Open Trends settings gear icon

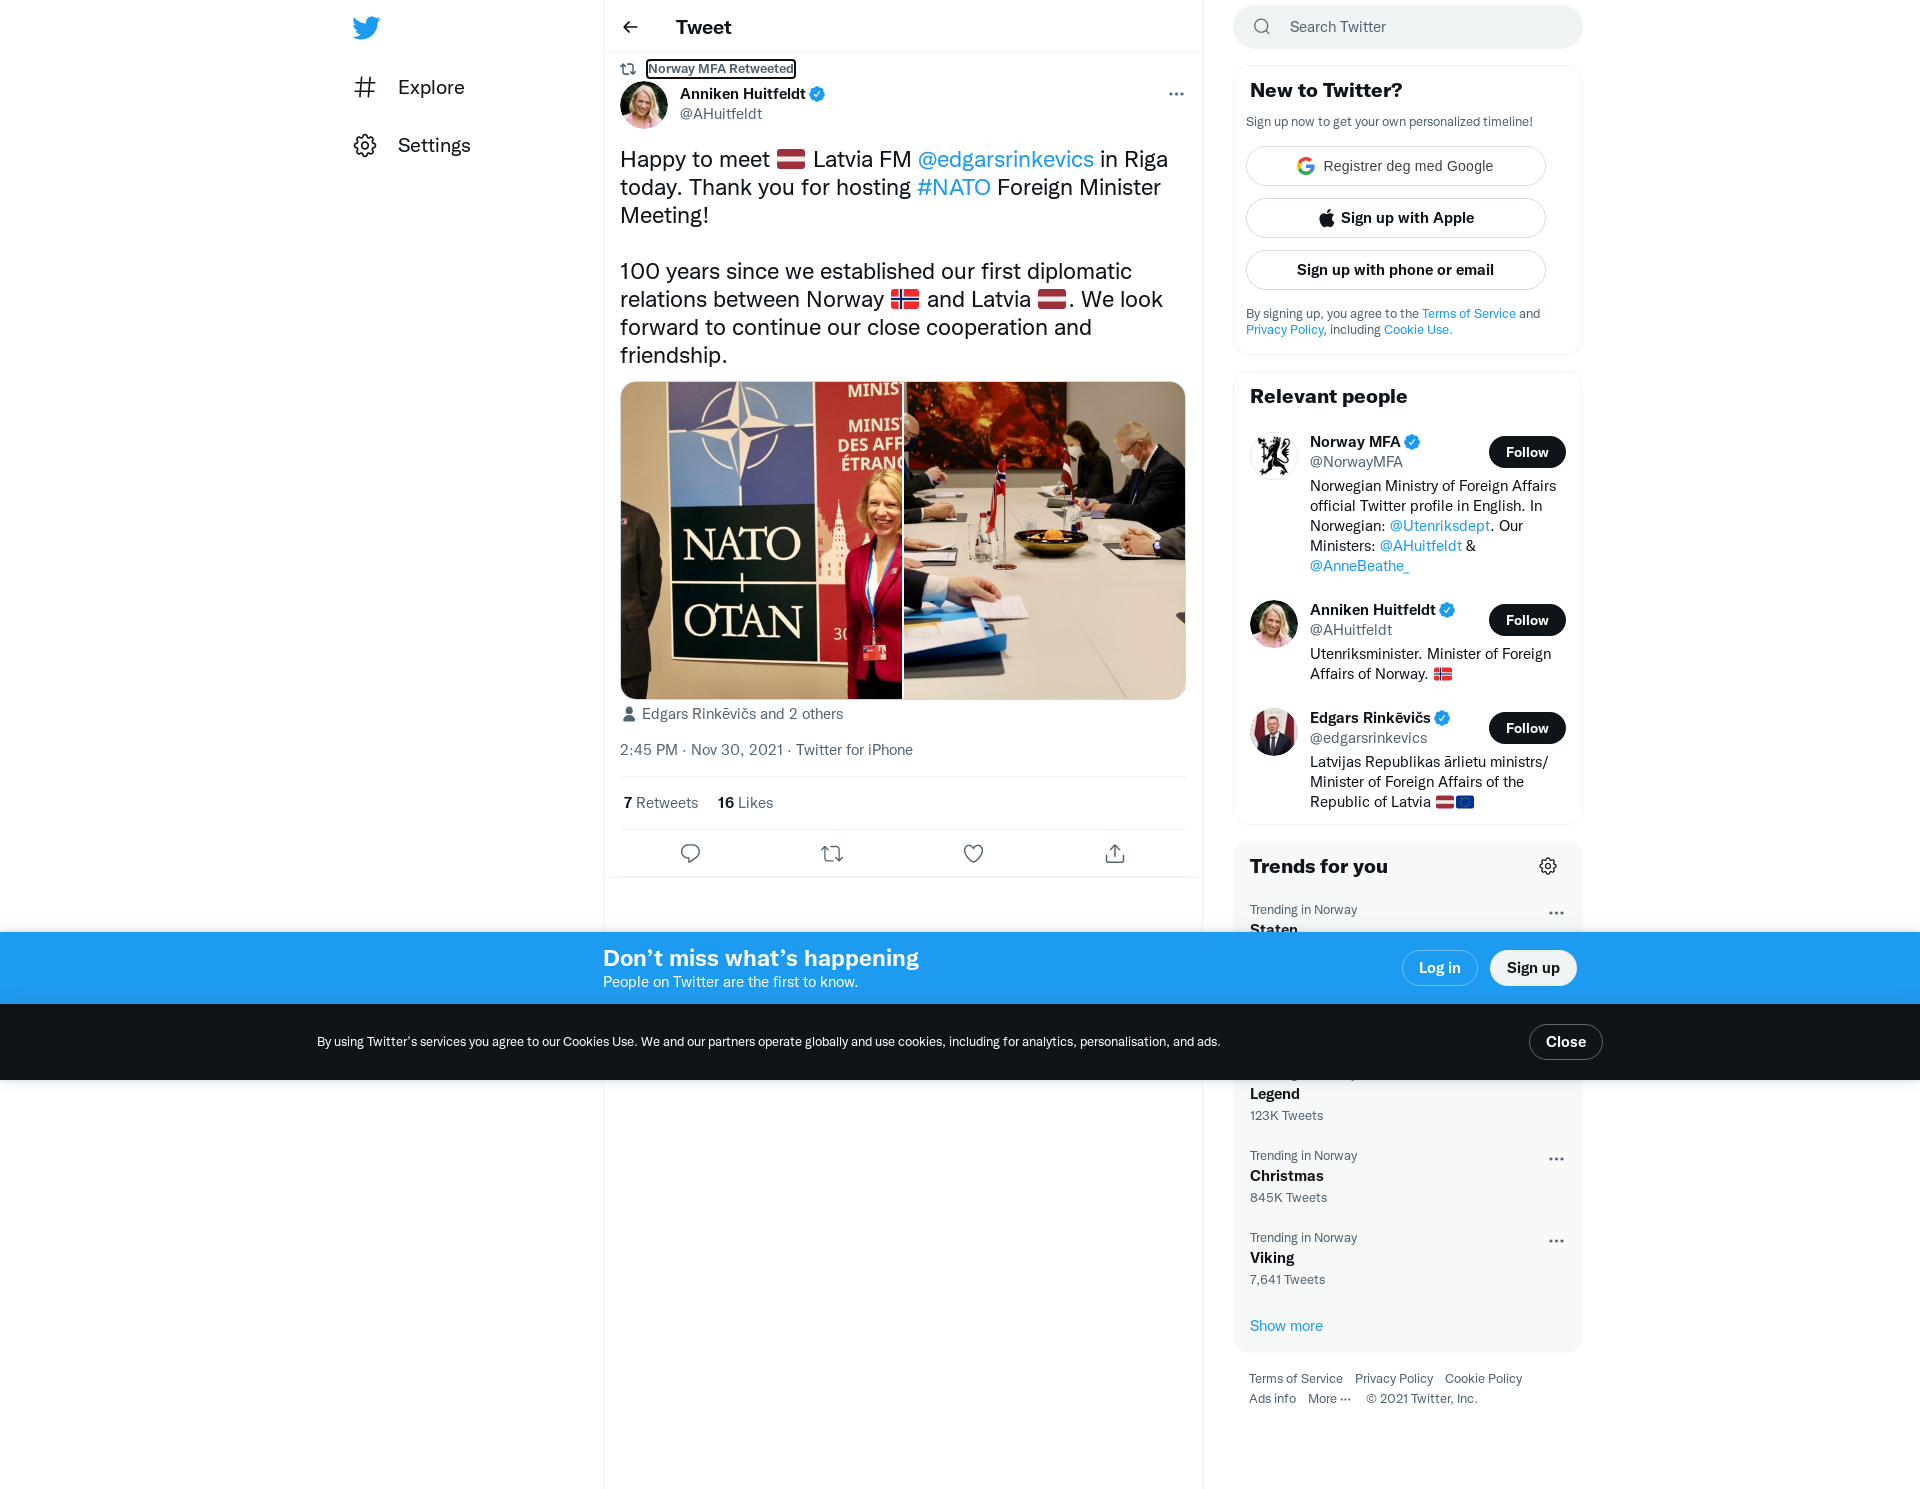tap(1548, 866)
